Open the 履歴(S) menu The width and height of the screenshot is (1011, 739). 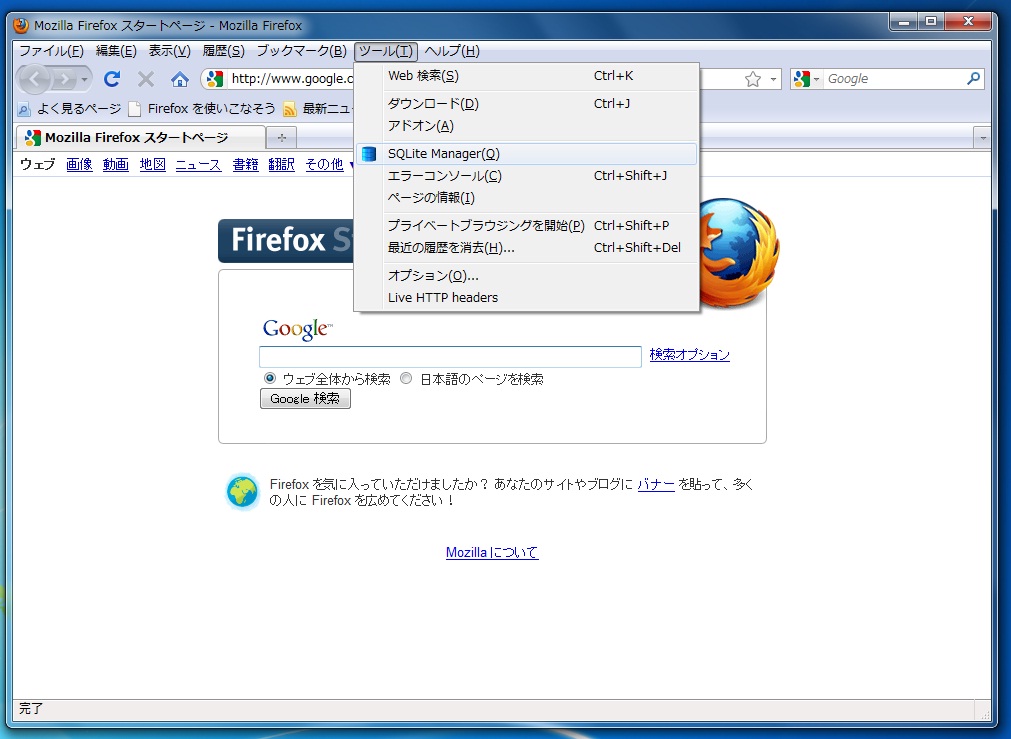pos(224,51)
